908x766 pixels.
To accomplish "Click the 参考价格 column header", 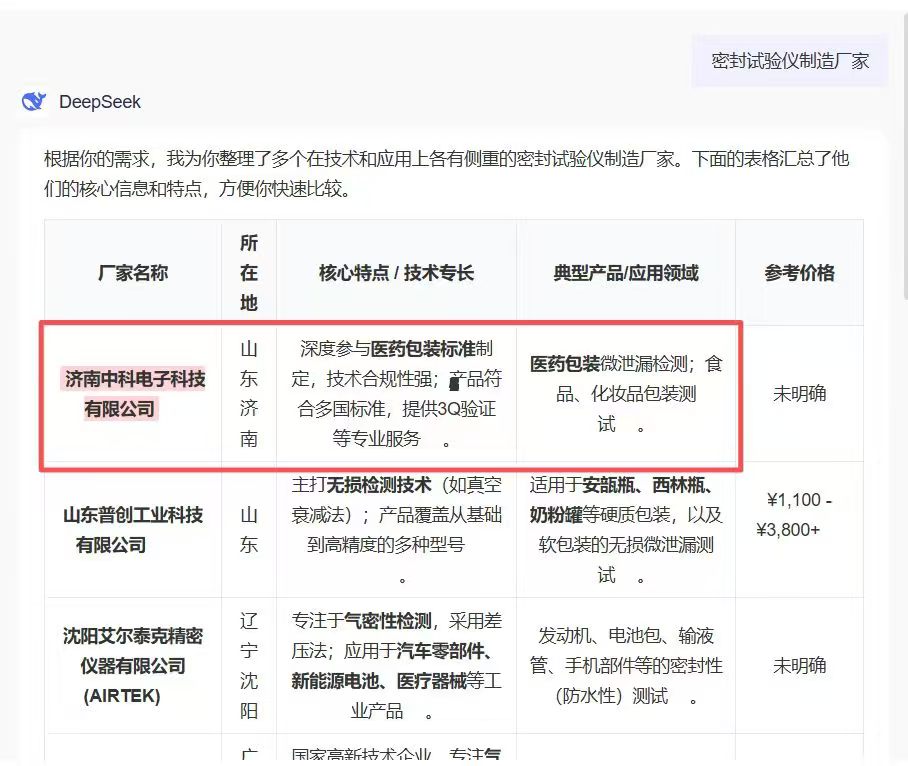I will tap(799, 272).
